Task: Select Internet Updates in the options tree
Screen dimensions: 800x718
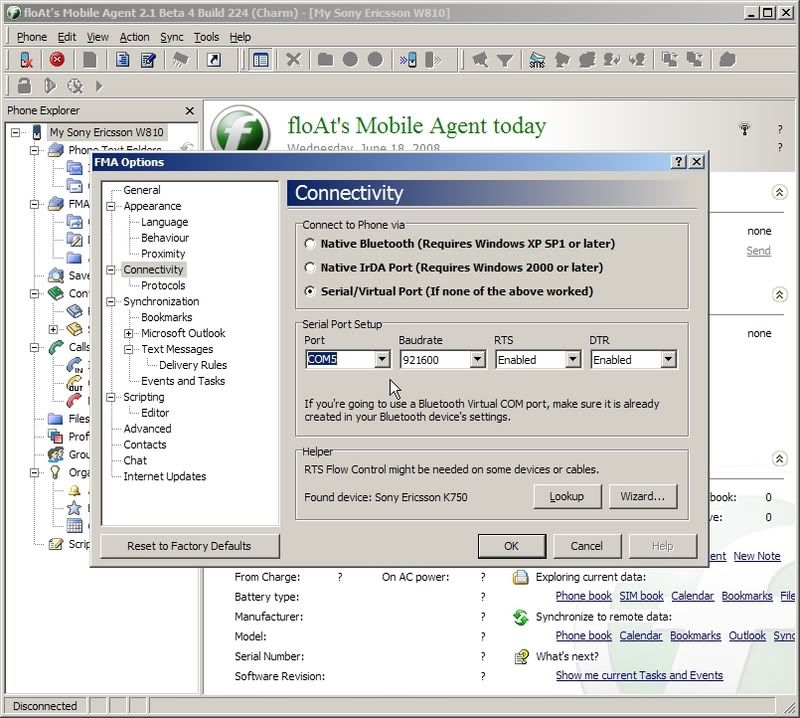Action: click(165, 477)
